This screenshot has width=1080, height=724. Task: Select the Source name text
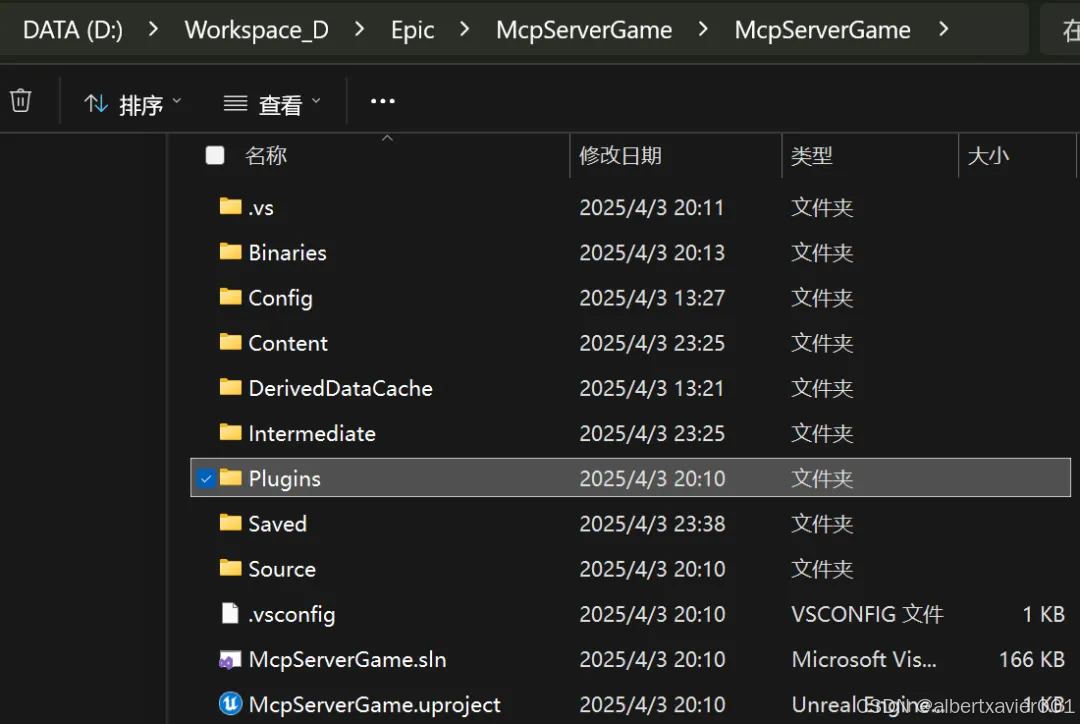pyautogui.click(x=282, y=570)
